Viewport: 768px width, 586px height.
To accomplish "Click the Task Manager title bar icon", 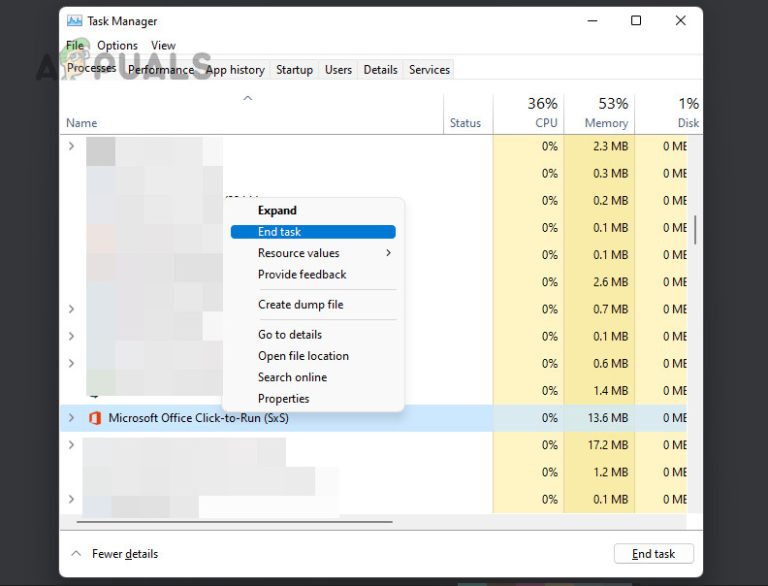I will click(x=74, y=21).
